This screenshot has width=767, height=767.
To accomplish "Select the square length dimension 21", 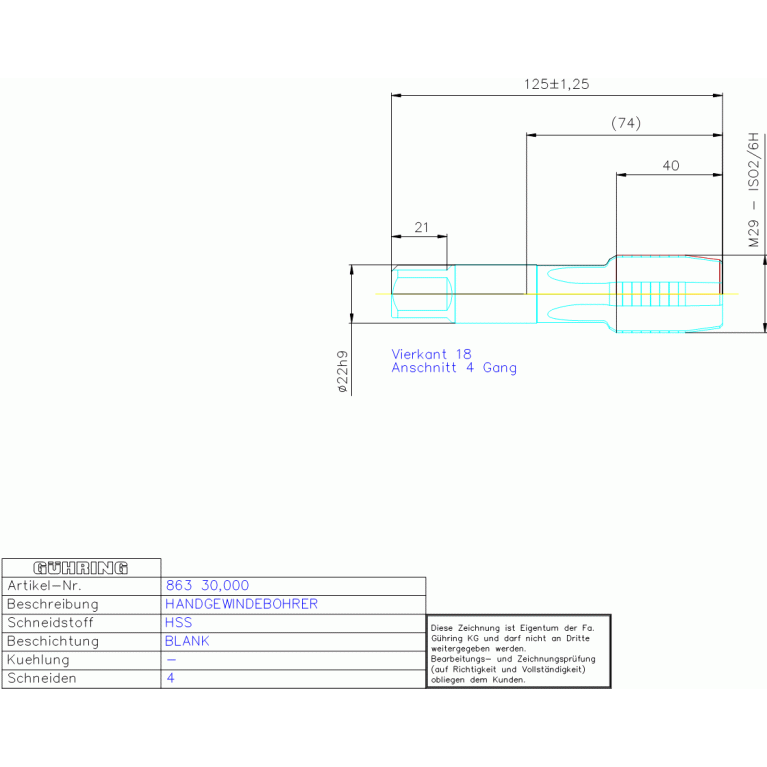I will pyautogui.click(x=421, y=227).
